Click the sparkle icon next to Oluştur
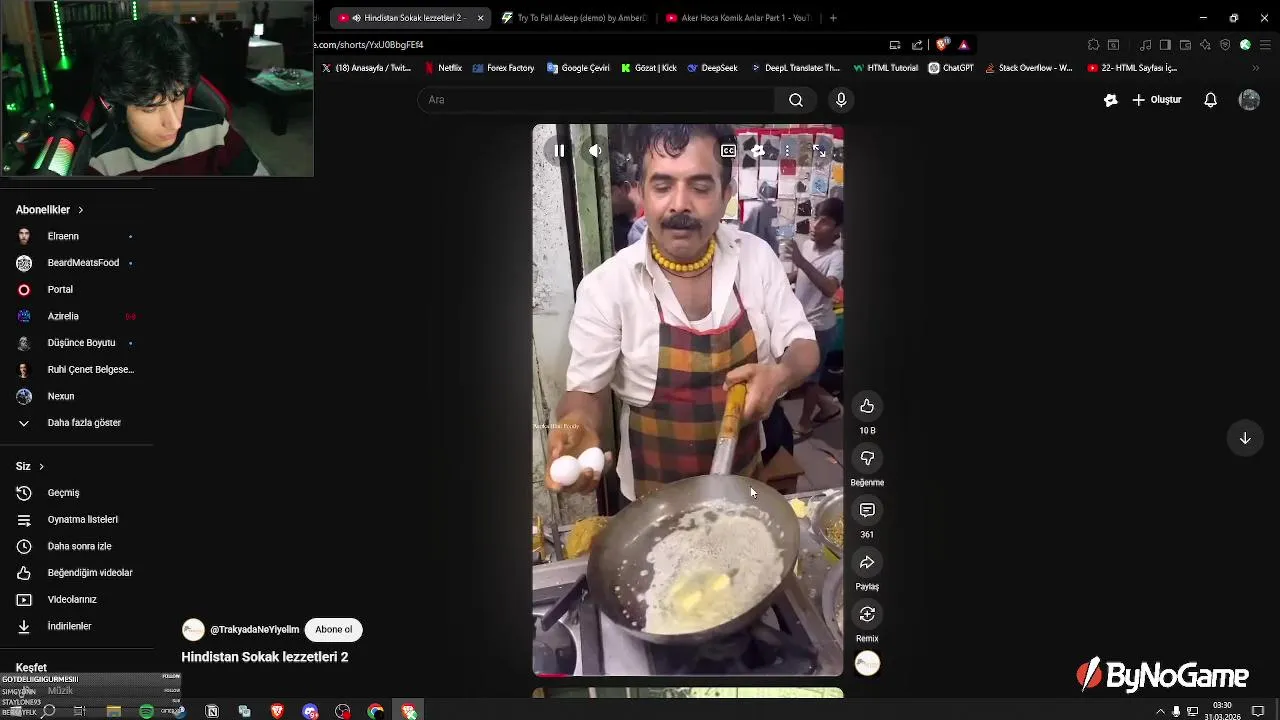 tap(1110, 100)
